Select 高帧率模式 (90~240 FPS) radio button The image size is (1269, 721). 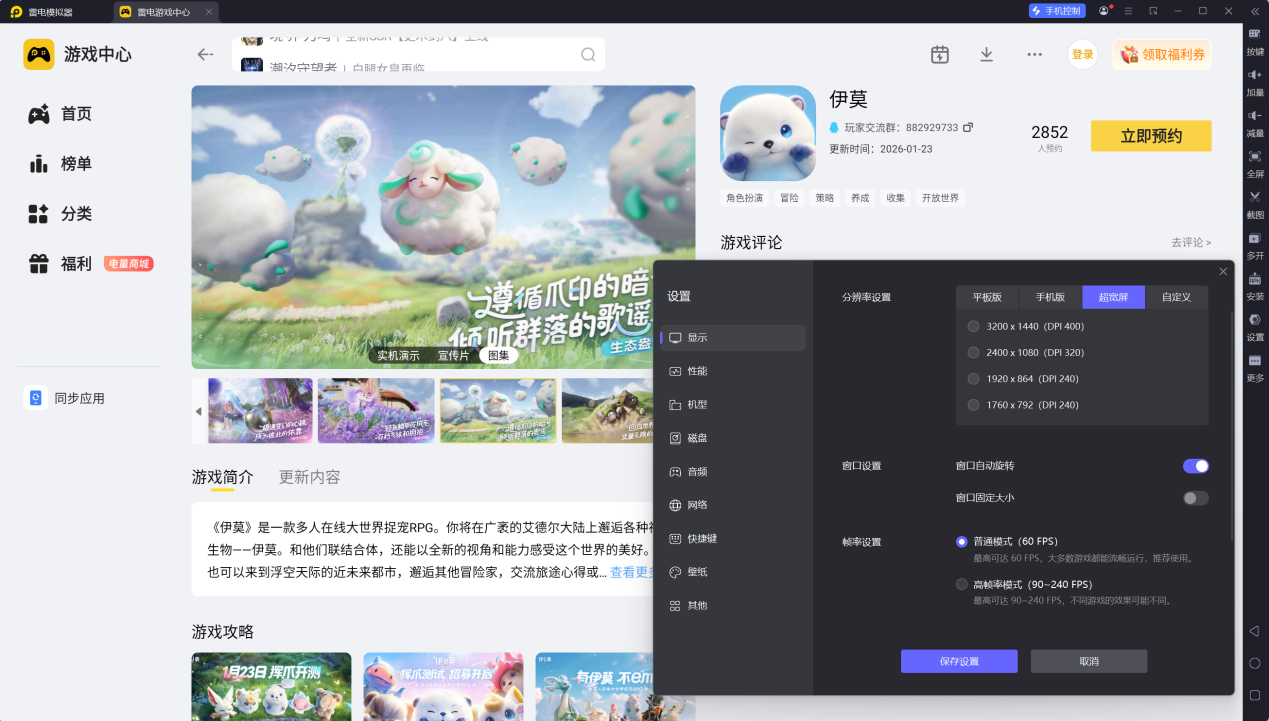point(962,584)
